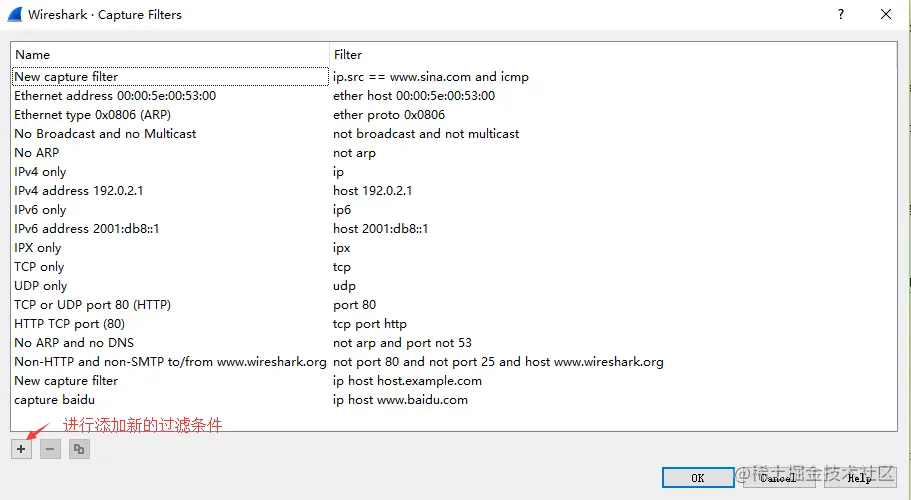911x500 pixels.
Task: Click filter 'host 2001:db8::1'
Action: pos(381,229)
